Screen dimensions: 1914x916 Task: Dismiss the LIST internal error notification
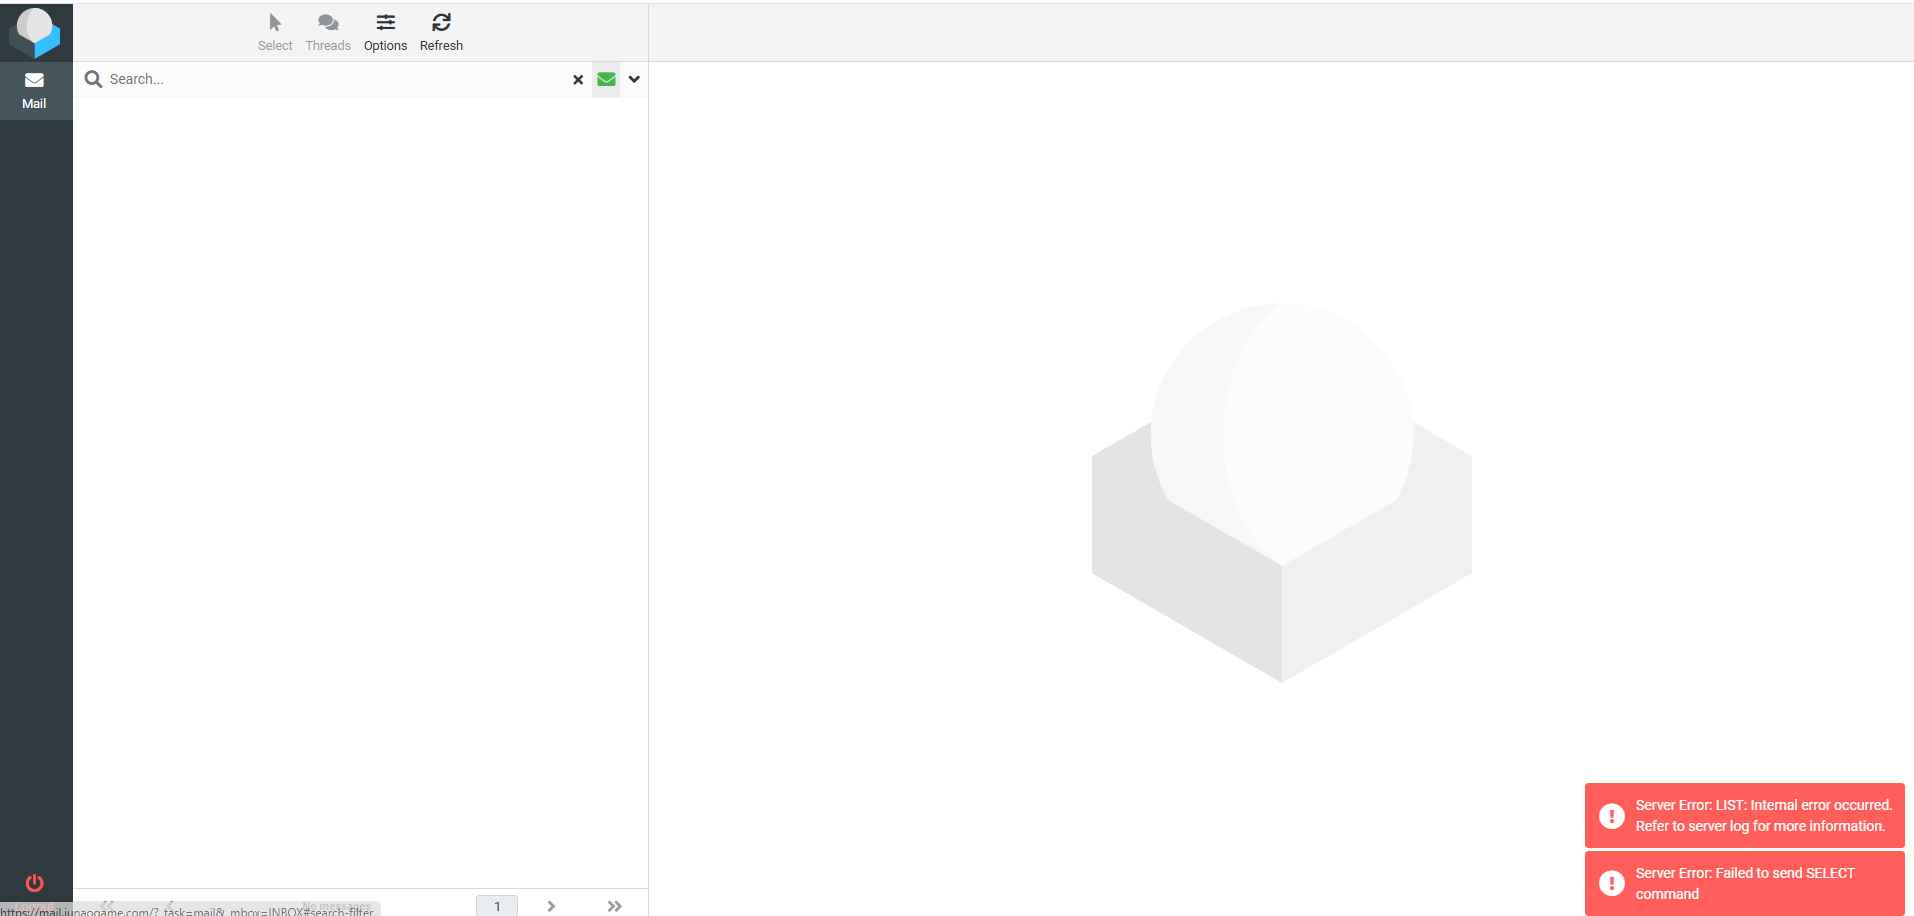[x=1744, y=815]
